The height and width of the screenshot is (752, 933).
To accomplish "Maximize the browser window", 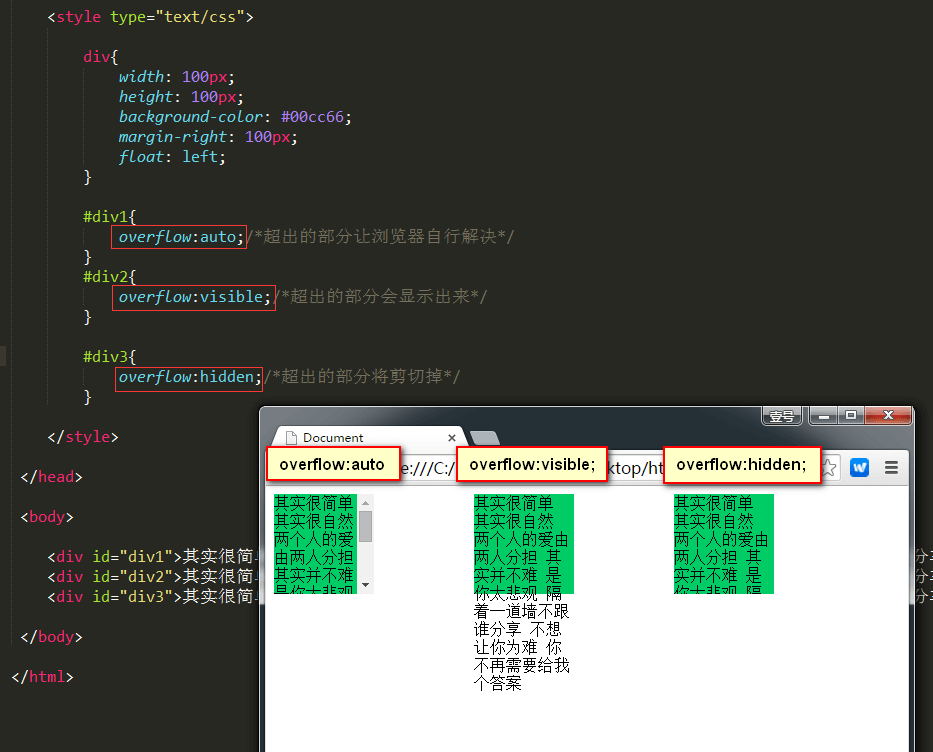I will pyautogui.click(x=851, y=415).
